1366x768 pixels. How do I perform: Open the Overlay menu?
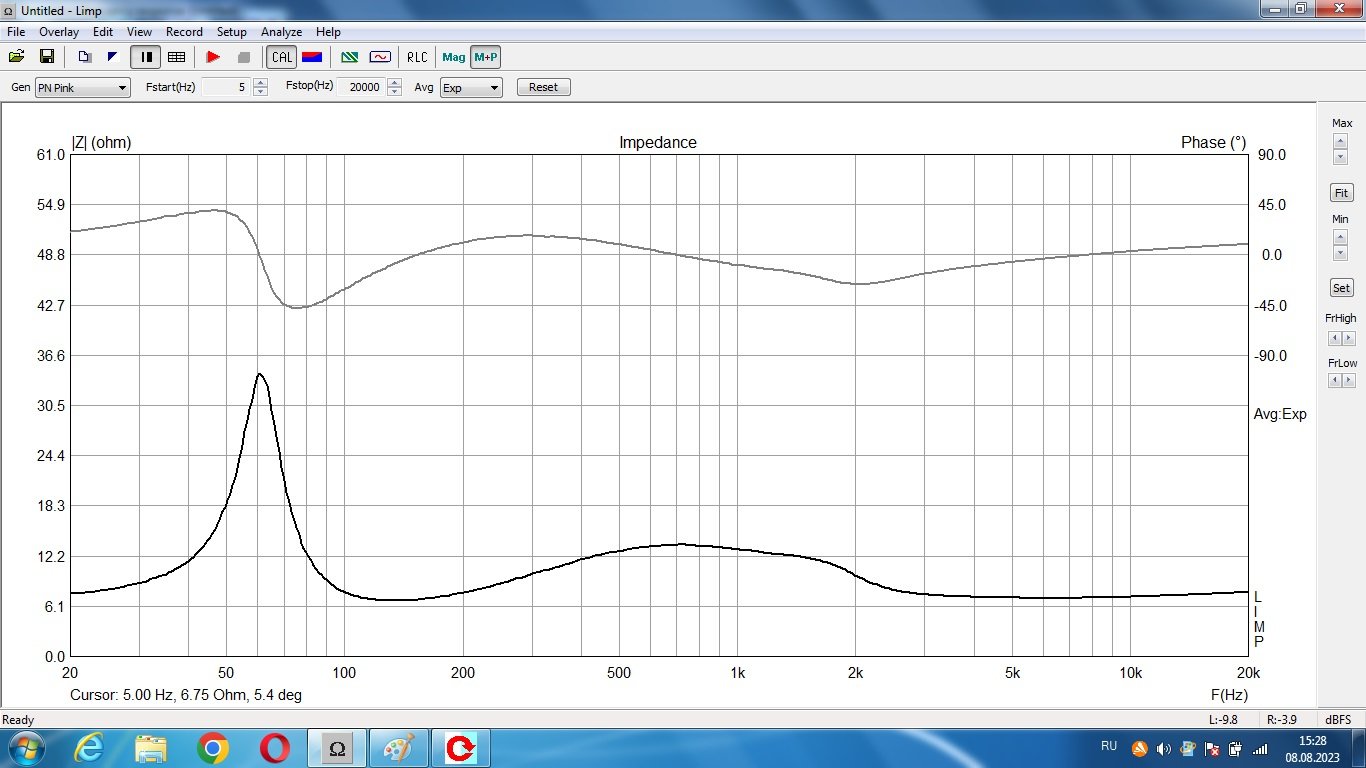(59, 32)
